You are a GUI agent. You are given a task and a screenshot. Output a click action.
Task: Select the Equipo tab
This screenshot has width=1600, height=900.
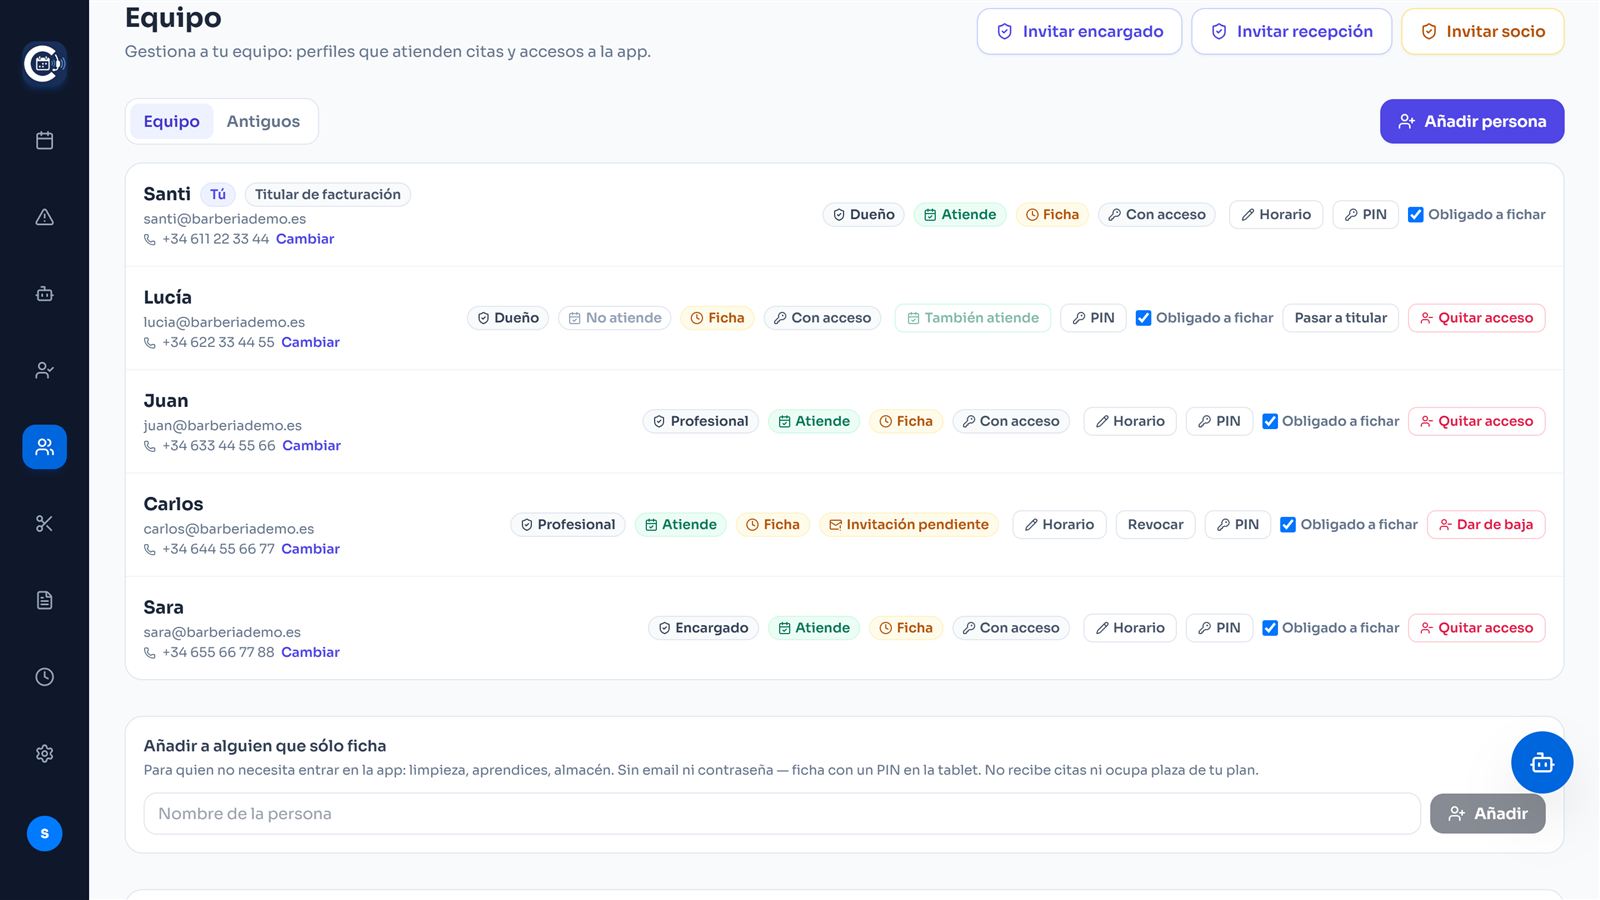click(171, 121)
